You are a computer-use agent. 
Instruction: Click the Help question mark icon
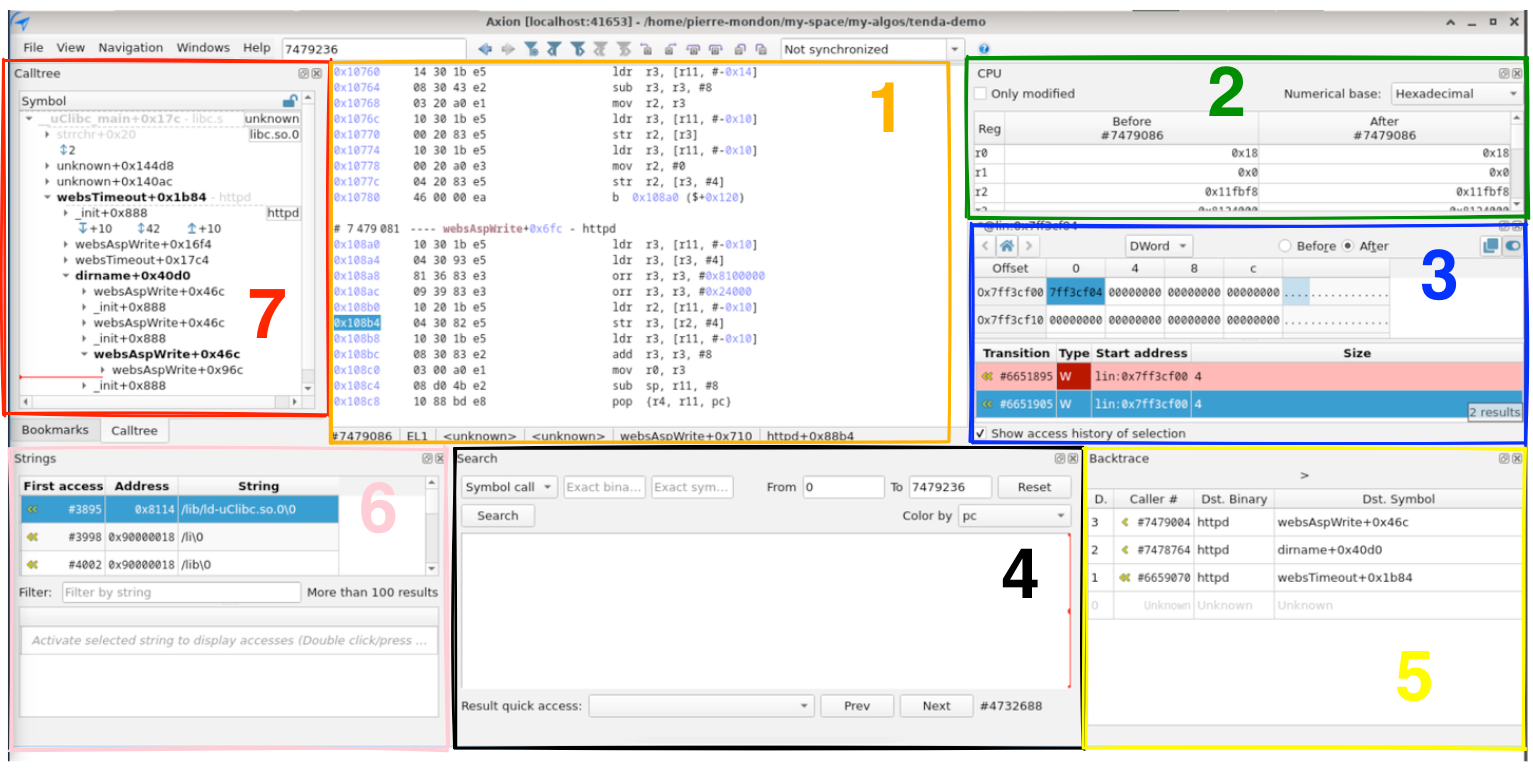coord(985,48)
